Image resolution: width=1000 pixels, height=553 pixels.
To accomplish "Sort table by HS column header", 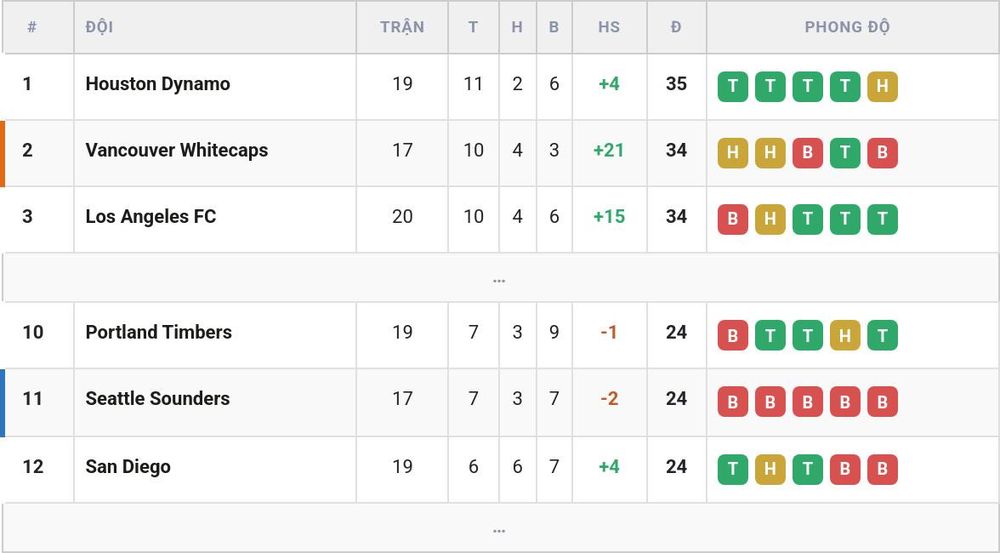I will tap(608, 27).
